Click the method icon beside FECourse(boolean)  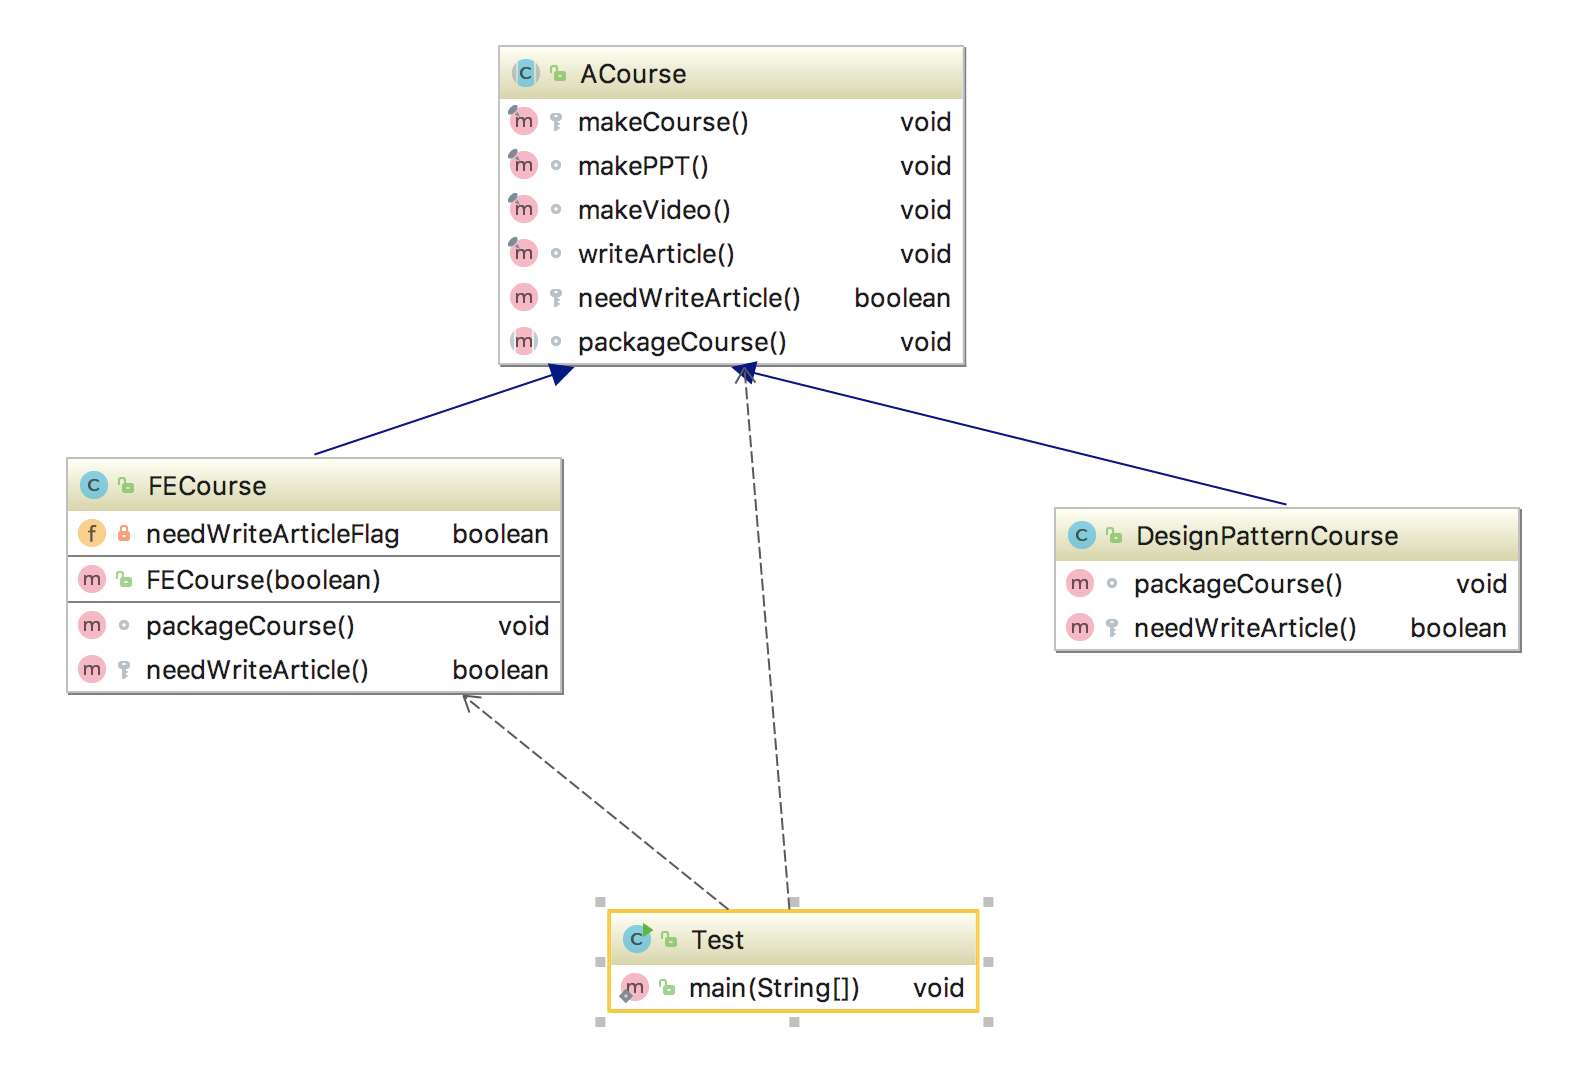tap(92, 579)
